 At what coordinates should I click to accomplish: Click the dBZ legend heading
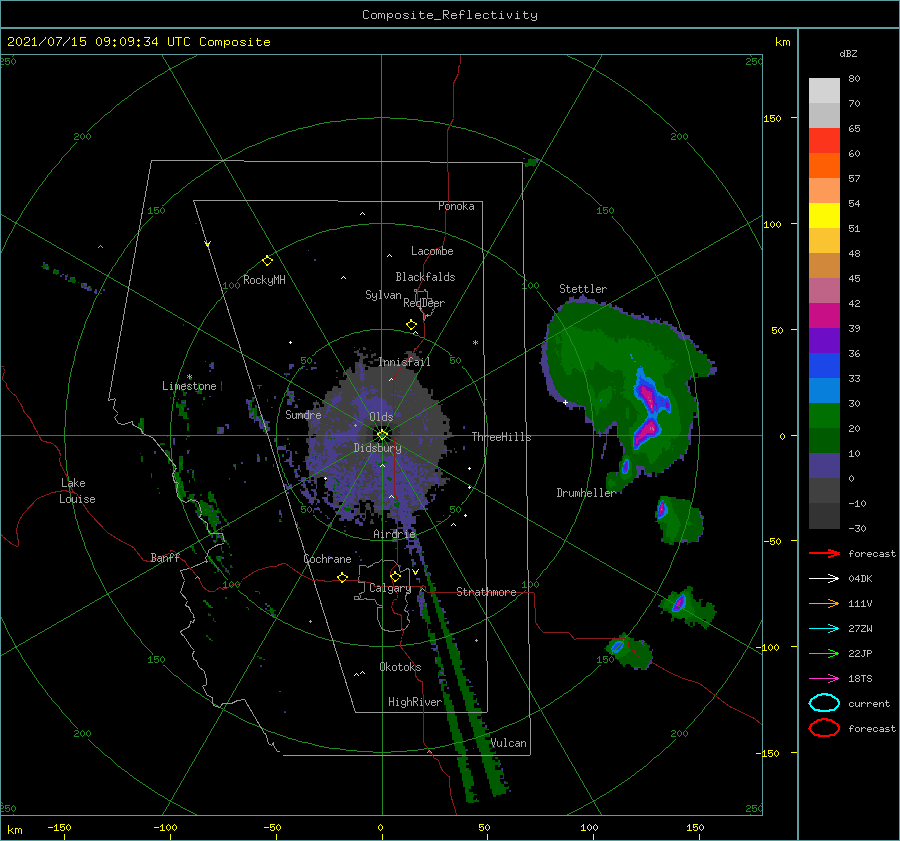tap(848, 53)
